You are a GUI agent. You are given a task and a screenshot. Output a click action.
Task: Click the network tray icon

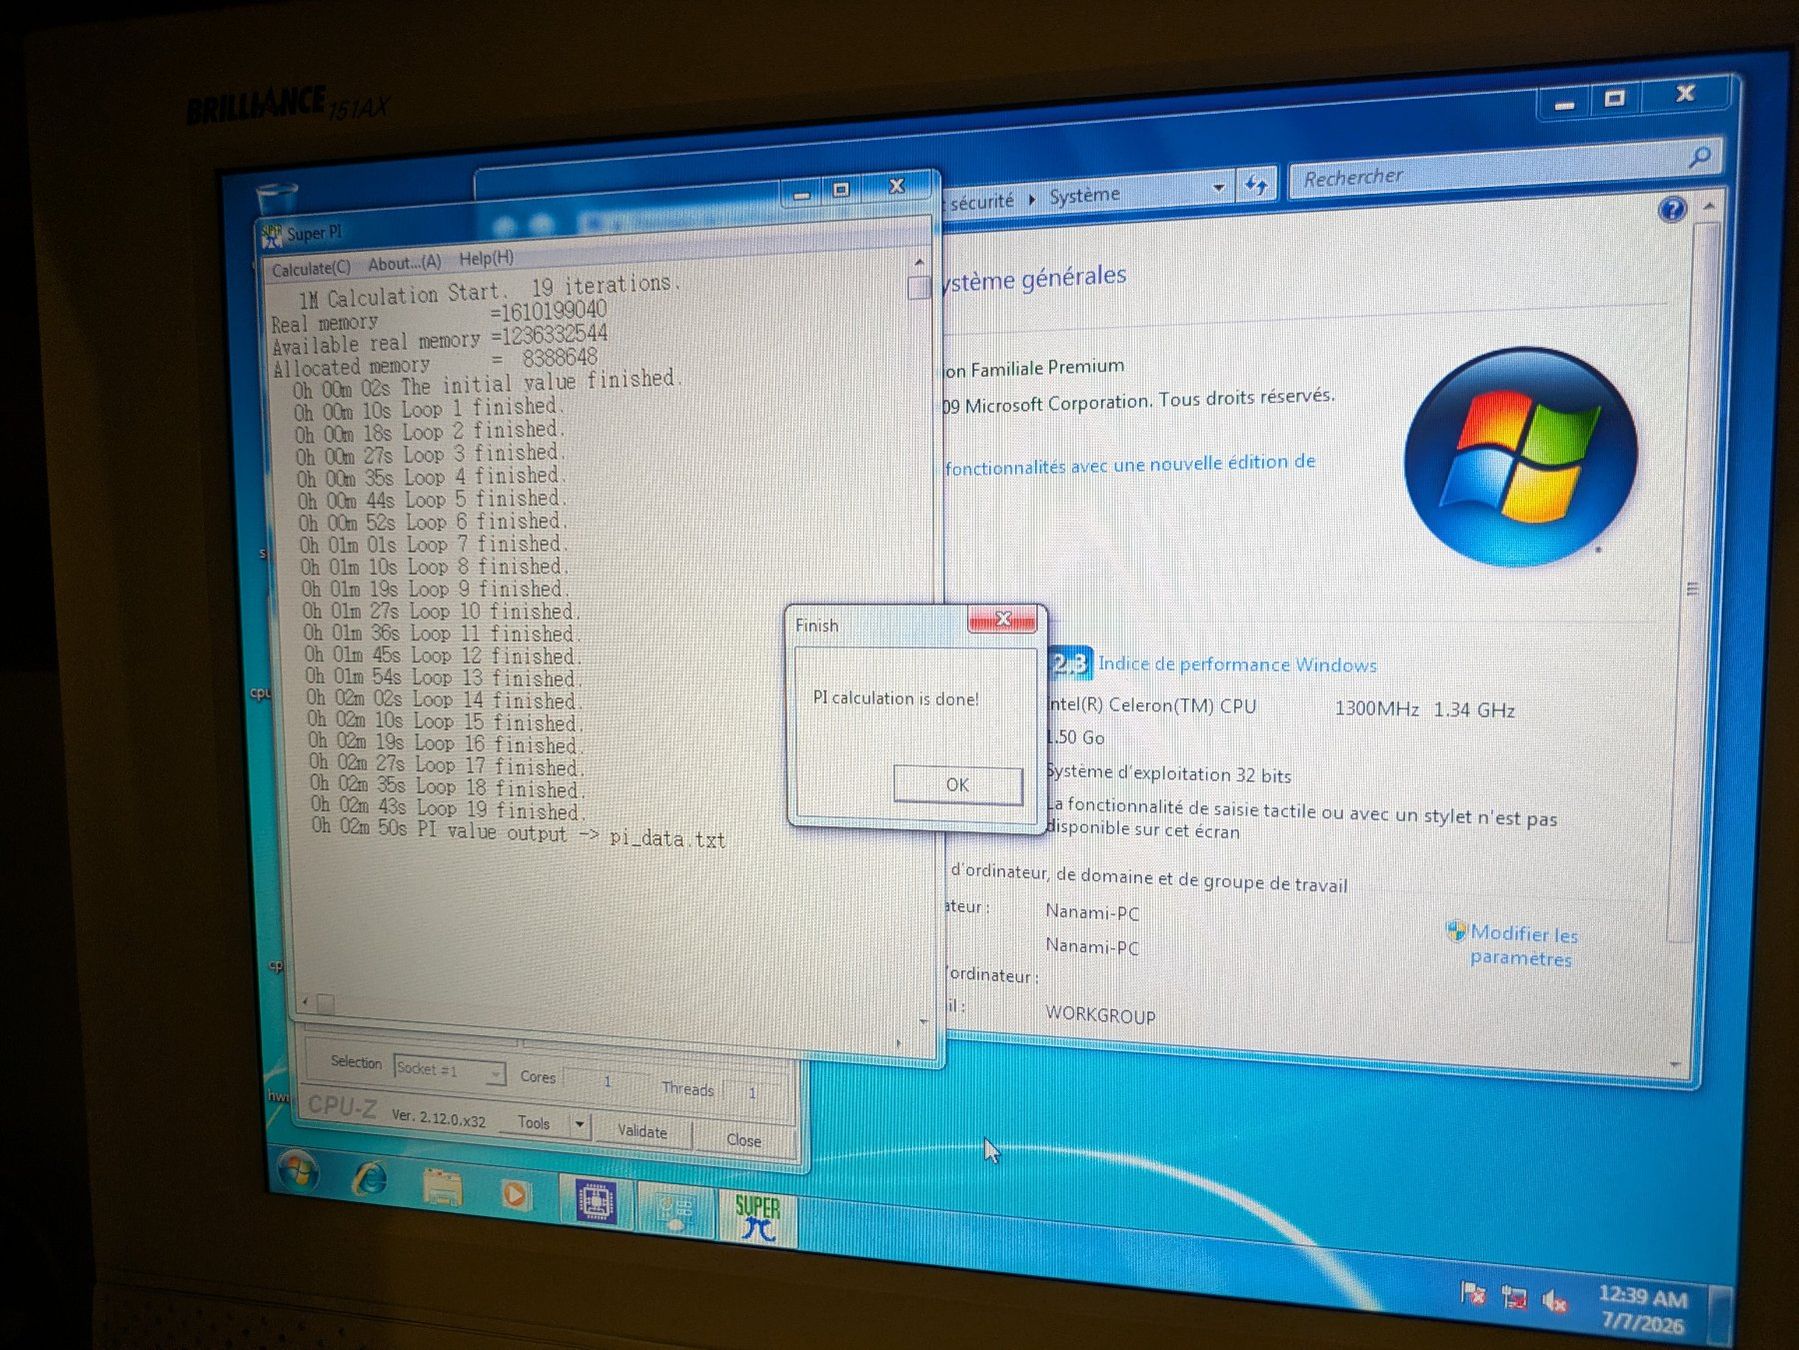(x=1514, y=1298)
